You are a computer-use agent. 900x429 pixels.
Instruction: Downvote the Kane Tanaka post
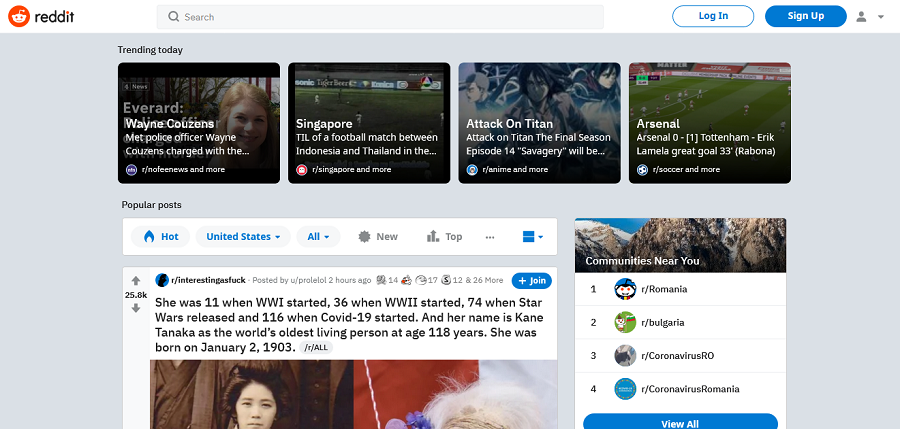(136, 308)
